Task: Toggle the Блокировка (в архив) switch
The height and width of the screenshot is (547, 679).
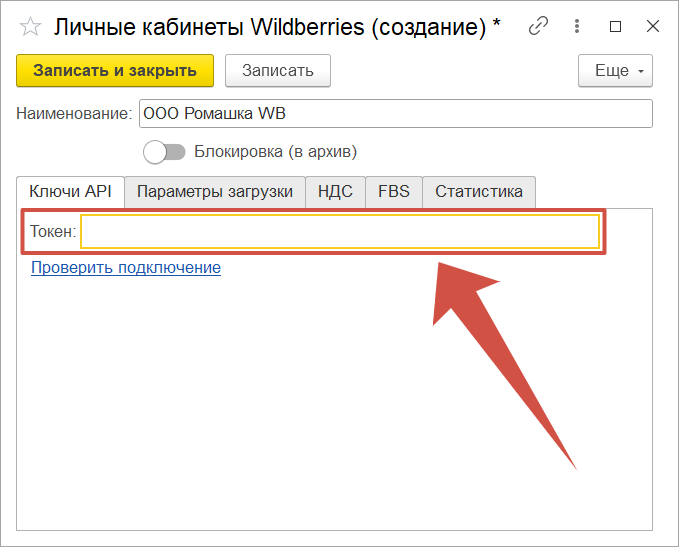Action: click(x=165, y=152)
